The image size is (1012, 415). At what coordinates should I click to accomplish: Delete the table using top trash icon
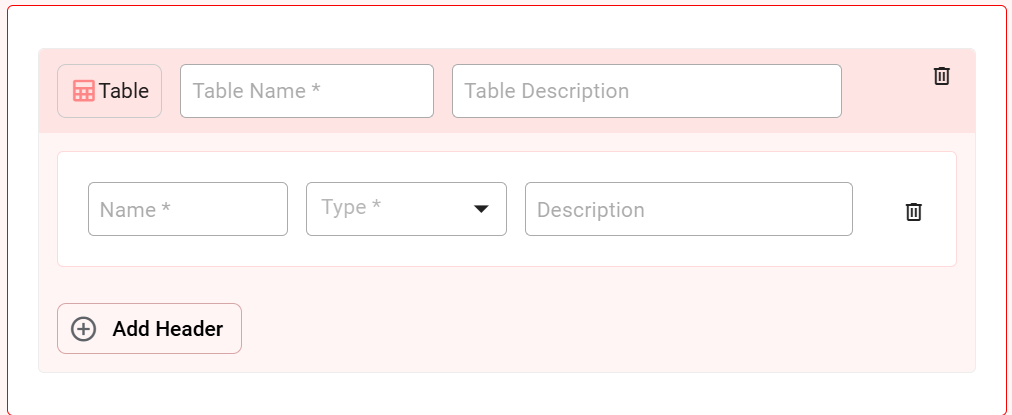(941, 76)
